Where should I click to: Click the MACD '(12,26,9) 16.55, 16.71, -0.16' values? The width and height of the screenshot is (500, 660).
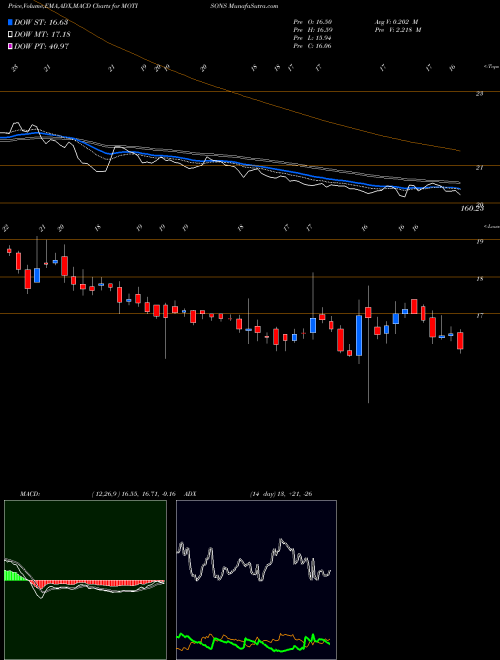tap(133, 494)
